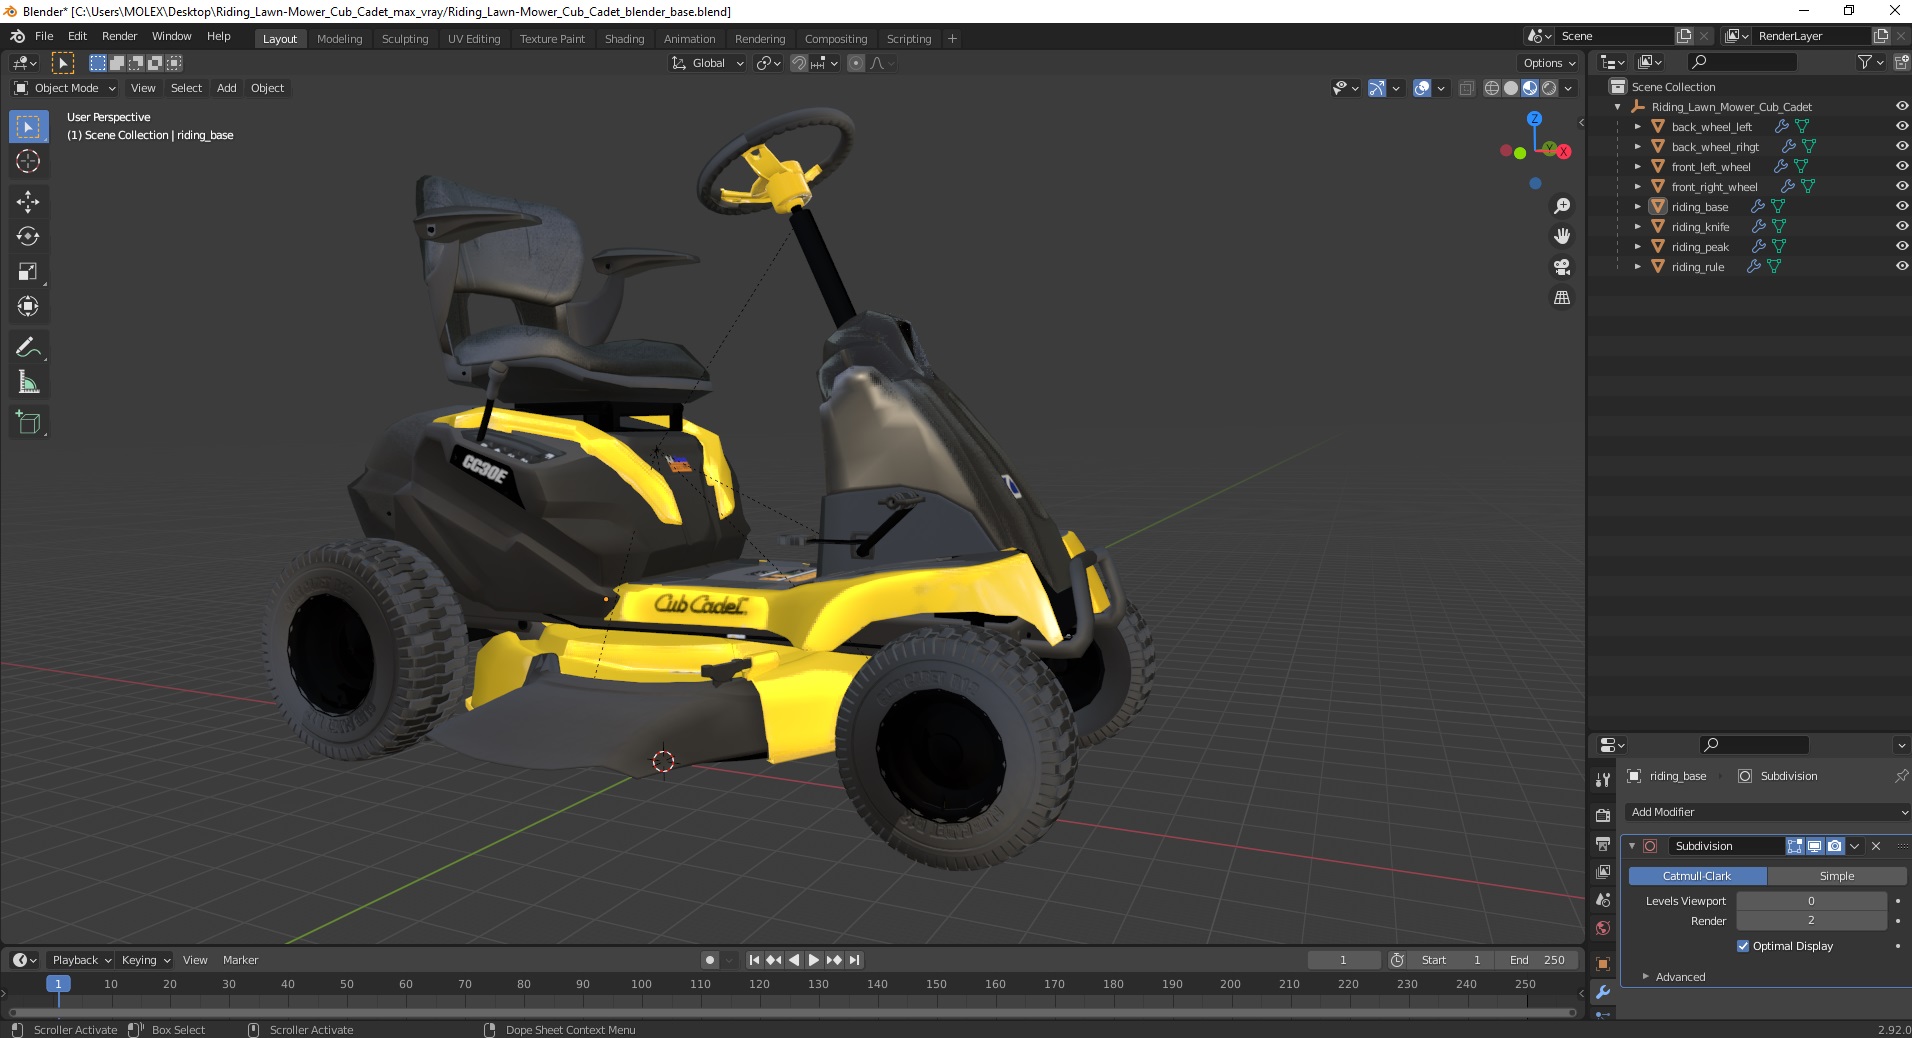Screen dimensions: 1912x1038
Task: Toggle X-ray display mode
Action: pos(1467,88)
